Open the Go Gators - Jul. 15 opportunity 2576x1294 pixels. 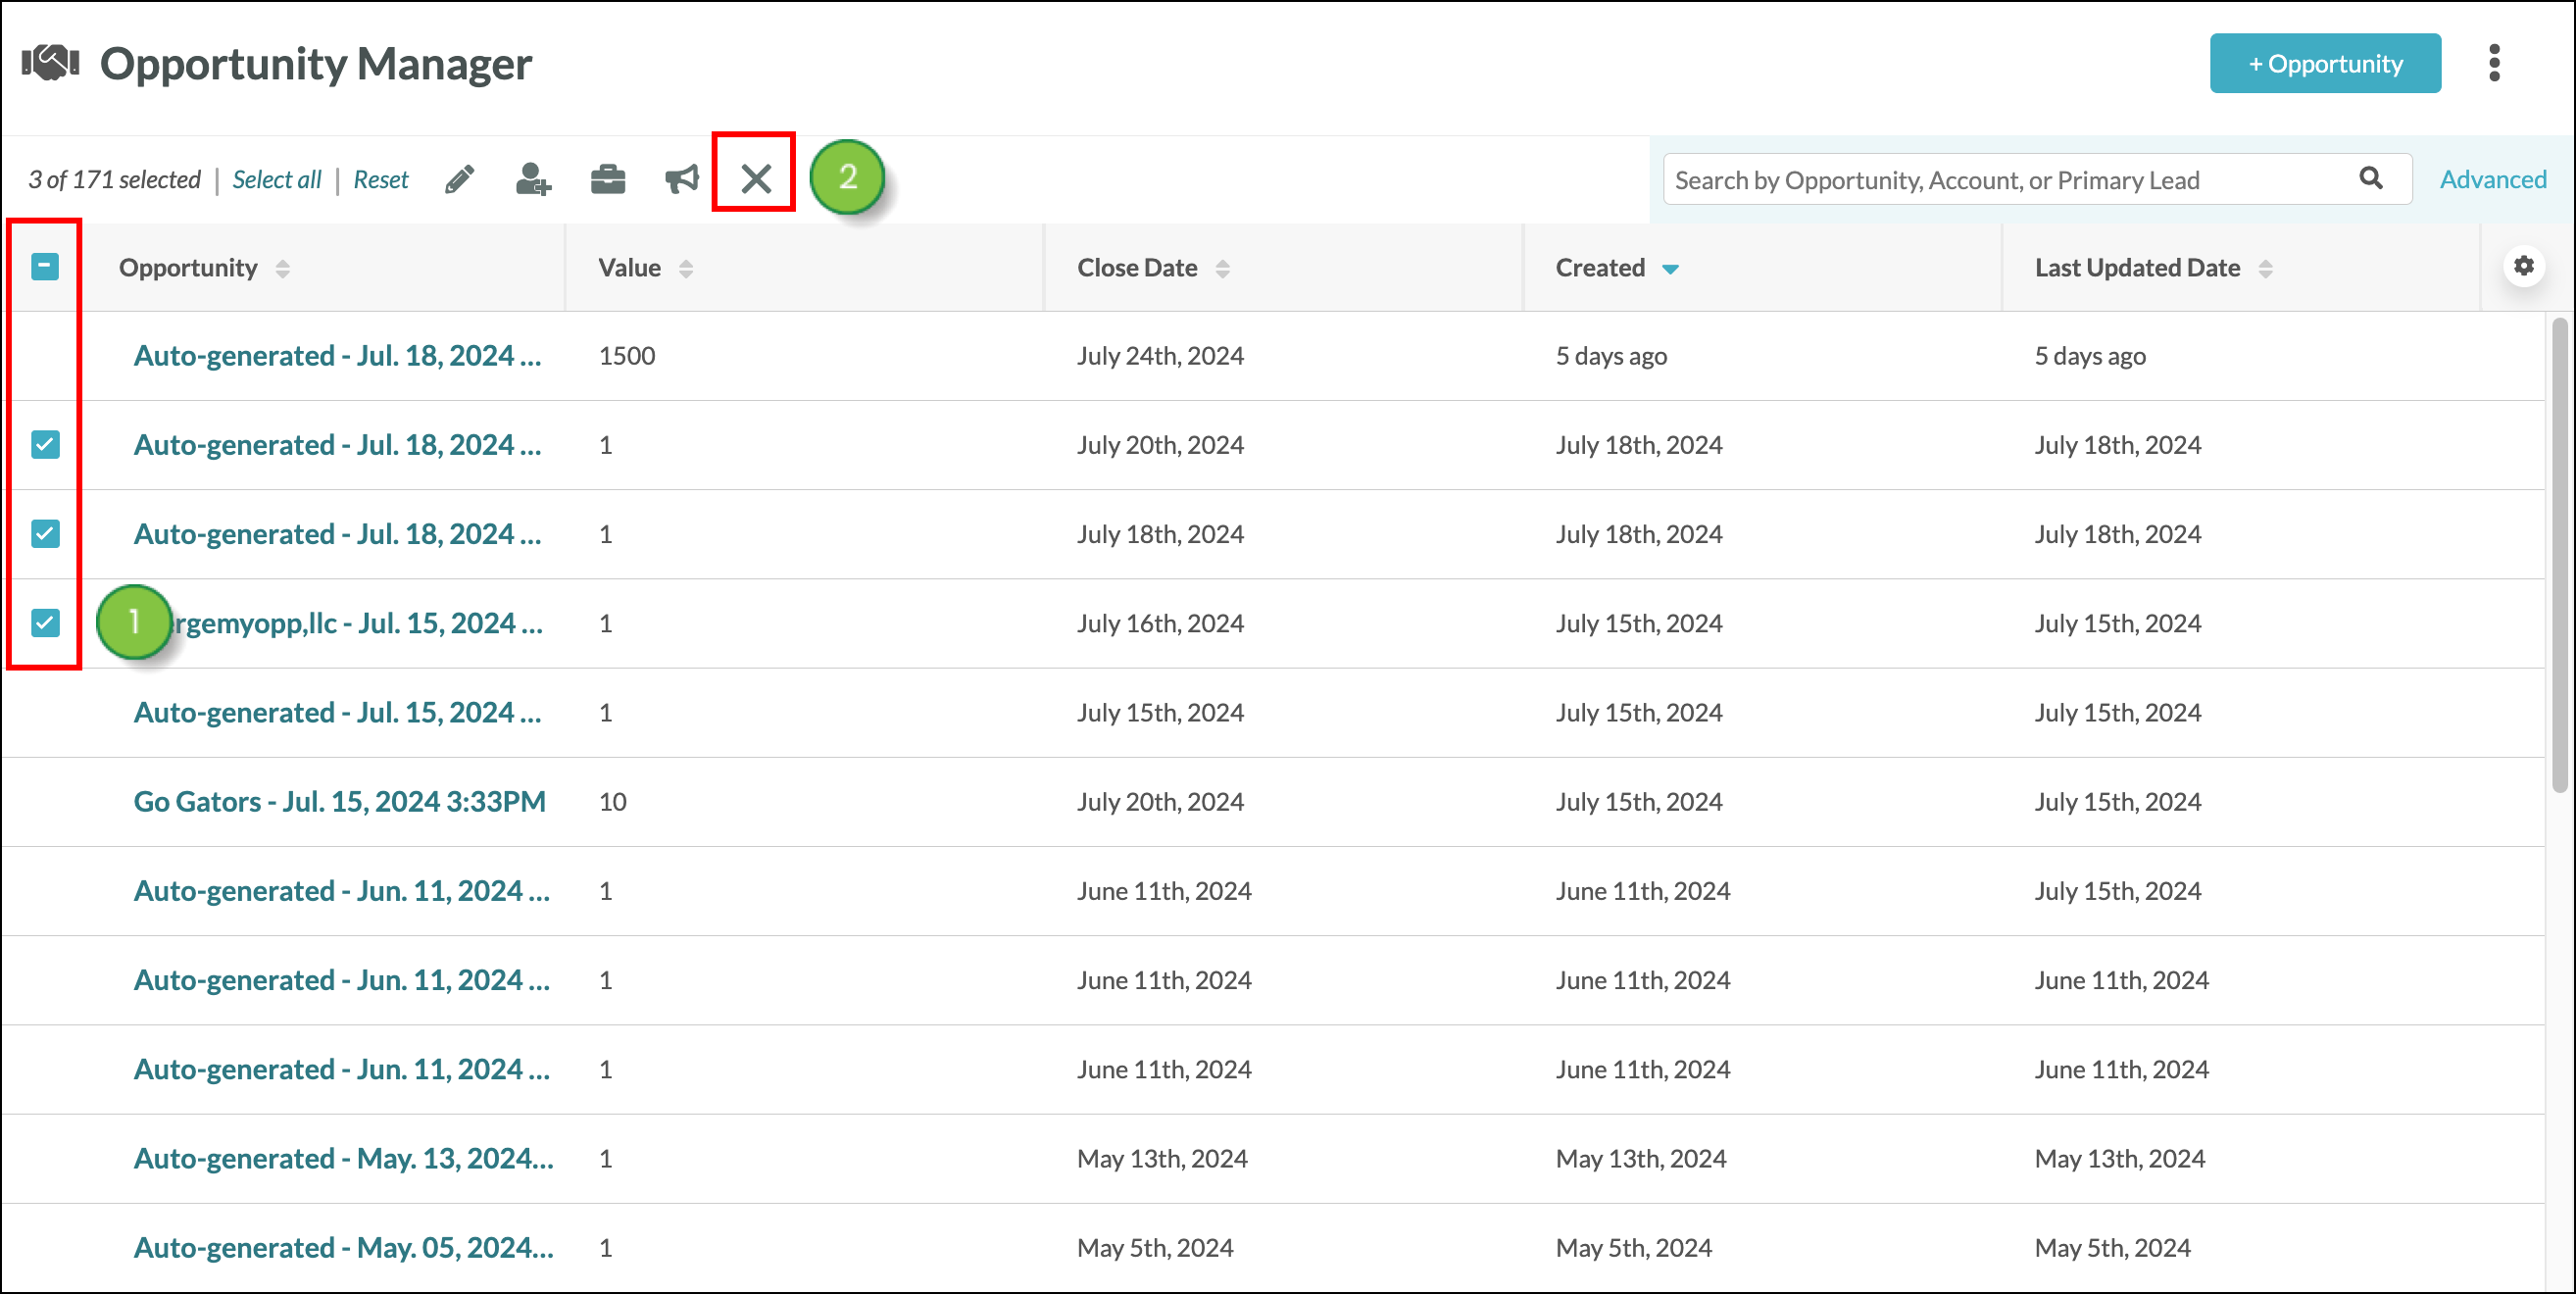pos(340,802)
